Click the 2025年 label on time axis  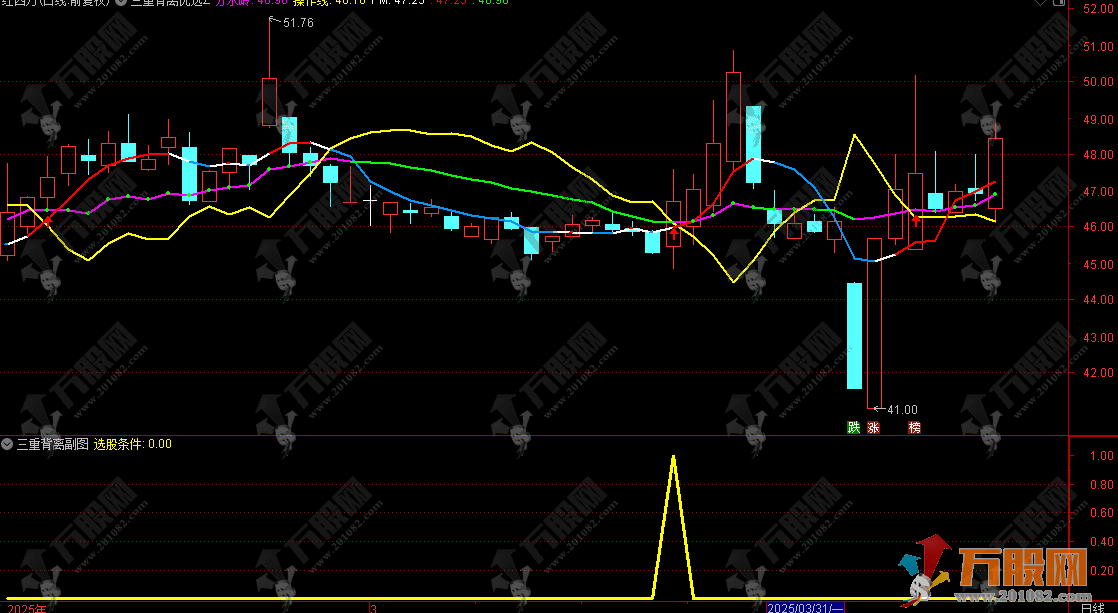point(24,607)
